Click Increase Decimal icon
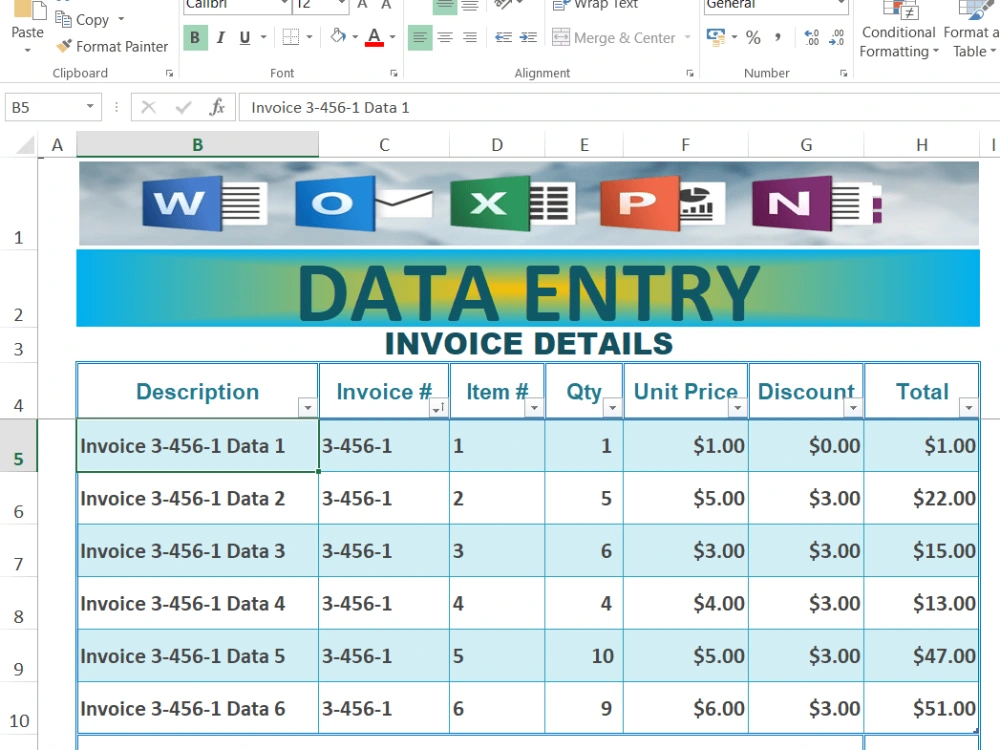 click(x=812, y=38)
